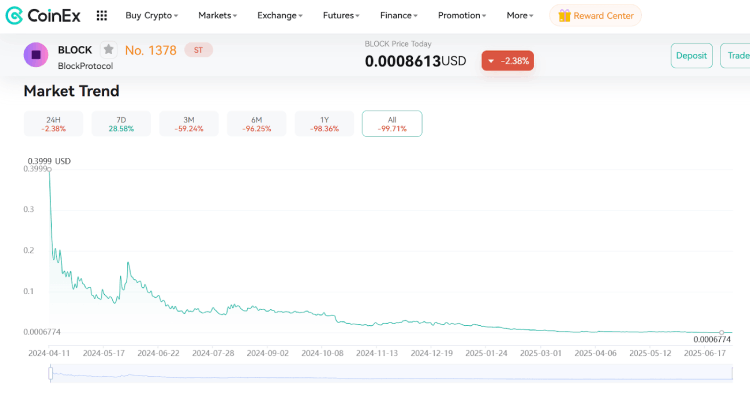Click the 0.3999 peak point on chart
Viewport: 750px width, 415px height.
coord(49,169)
